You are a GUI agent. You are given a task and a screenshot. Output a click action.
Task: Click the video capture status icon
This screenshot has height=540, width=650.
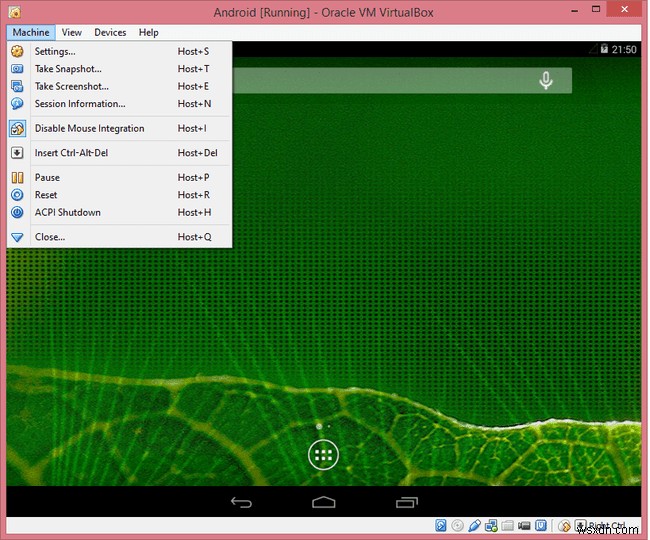point(524,525)
